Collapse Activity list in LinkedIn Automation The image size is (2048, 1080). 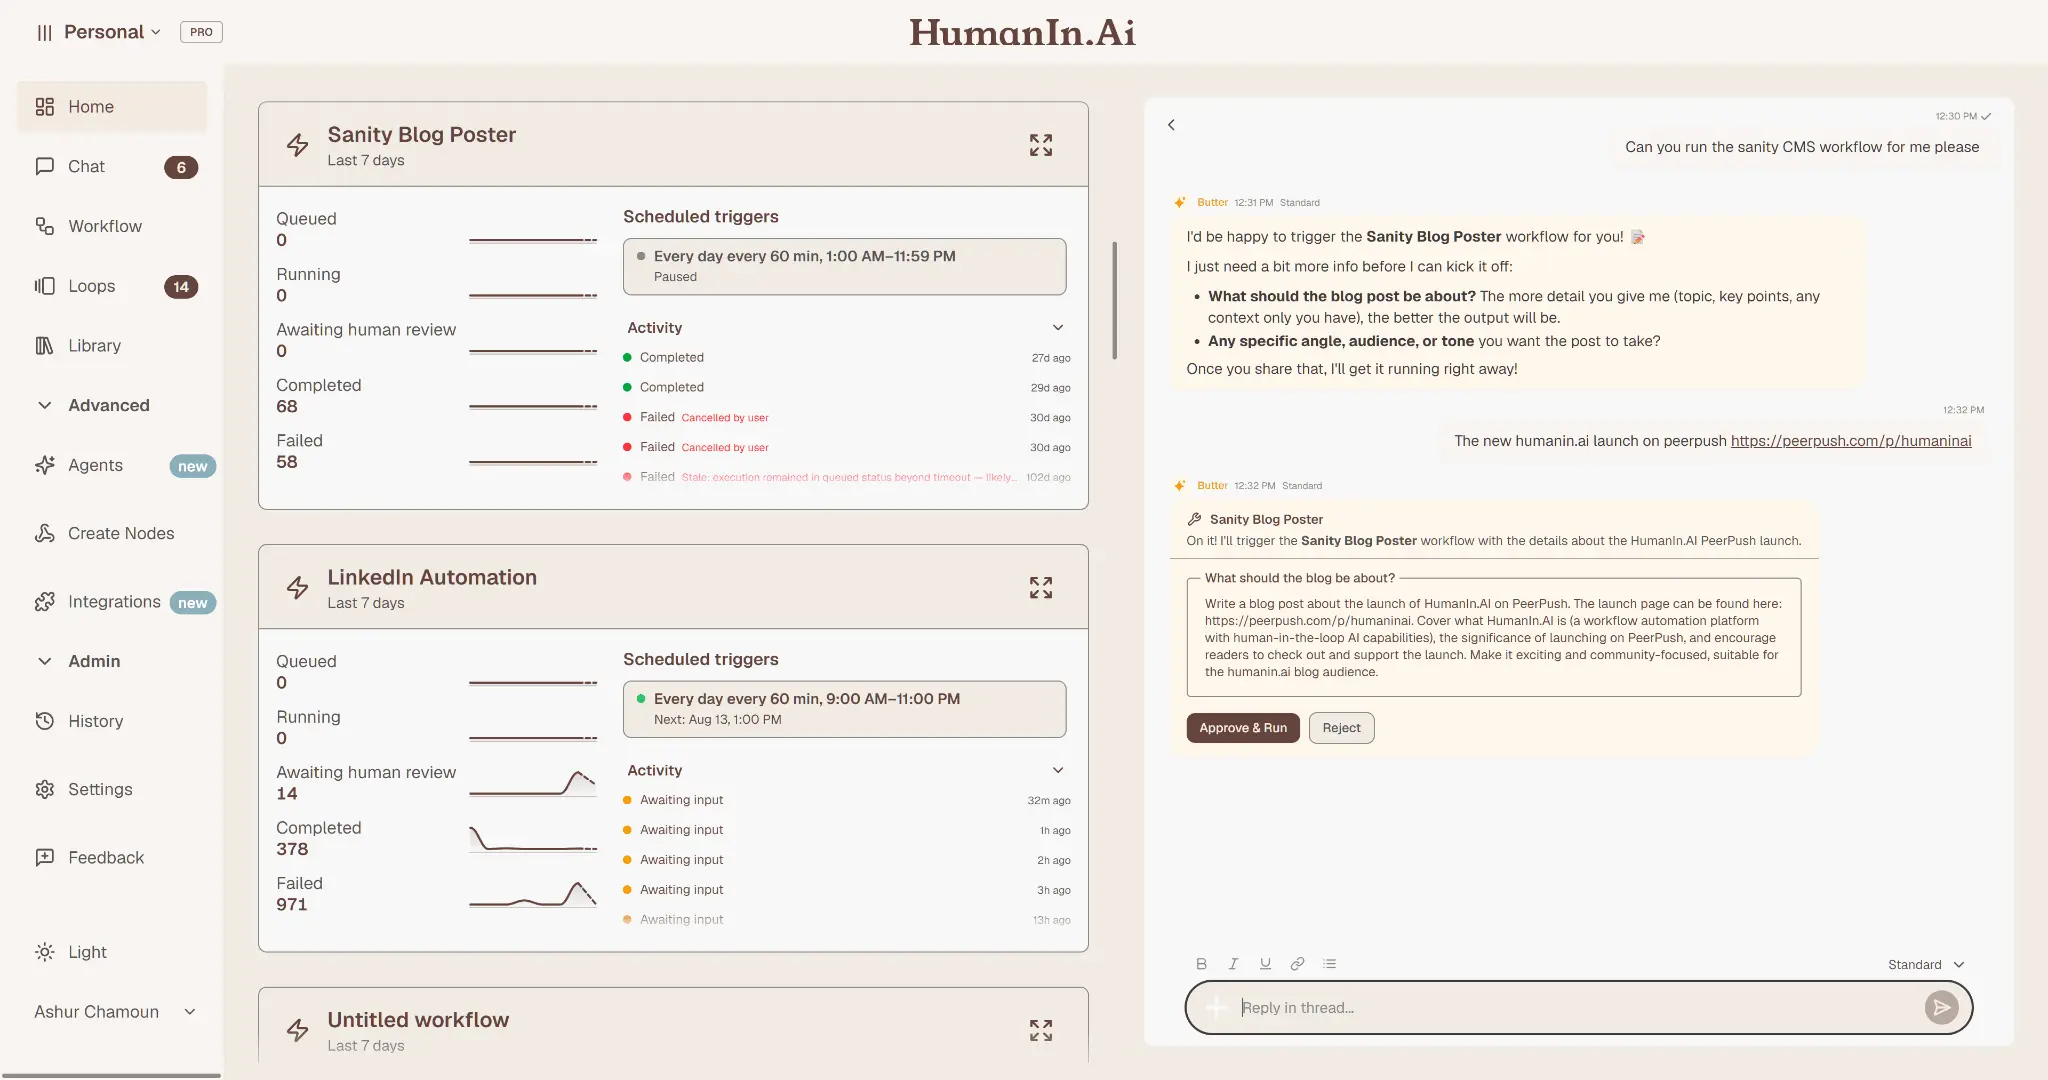tap(1058, 771)
